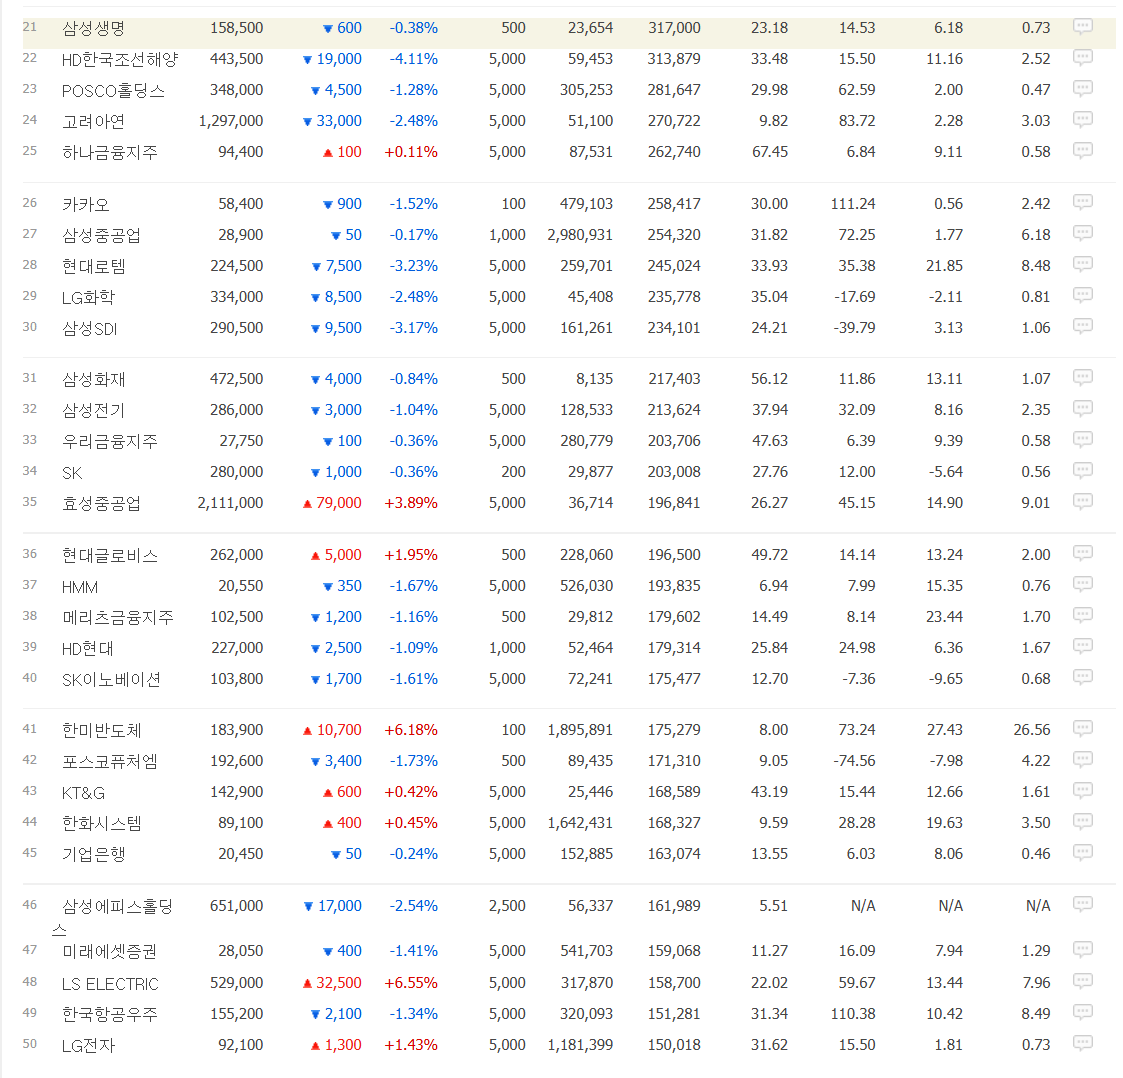Open discussion icon for HD한국조선해양 row
The height and width of the screenshot is (1078, 1123).
click(1082, 57)
